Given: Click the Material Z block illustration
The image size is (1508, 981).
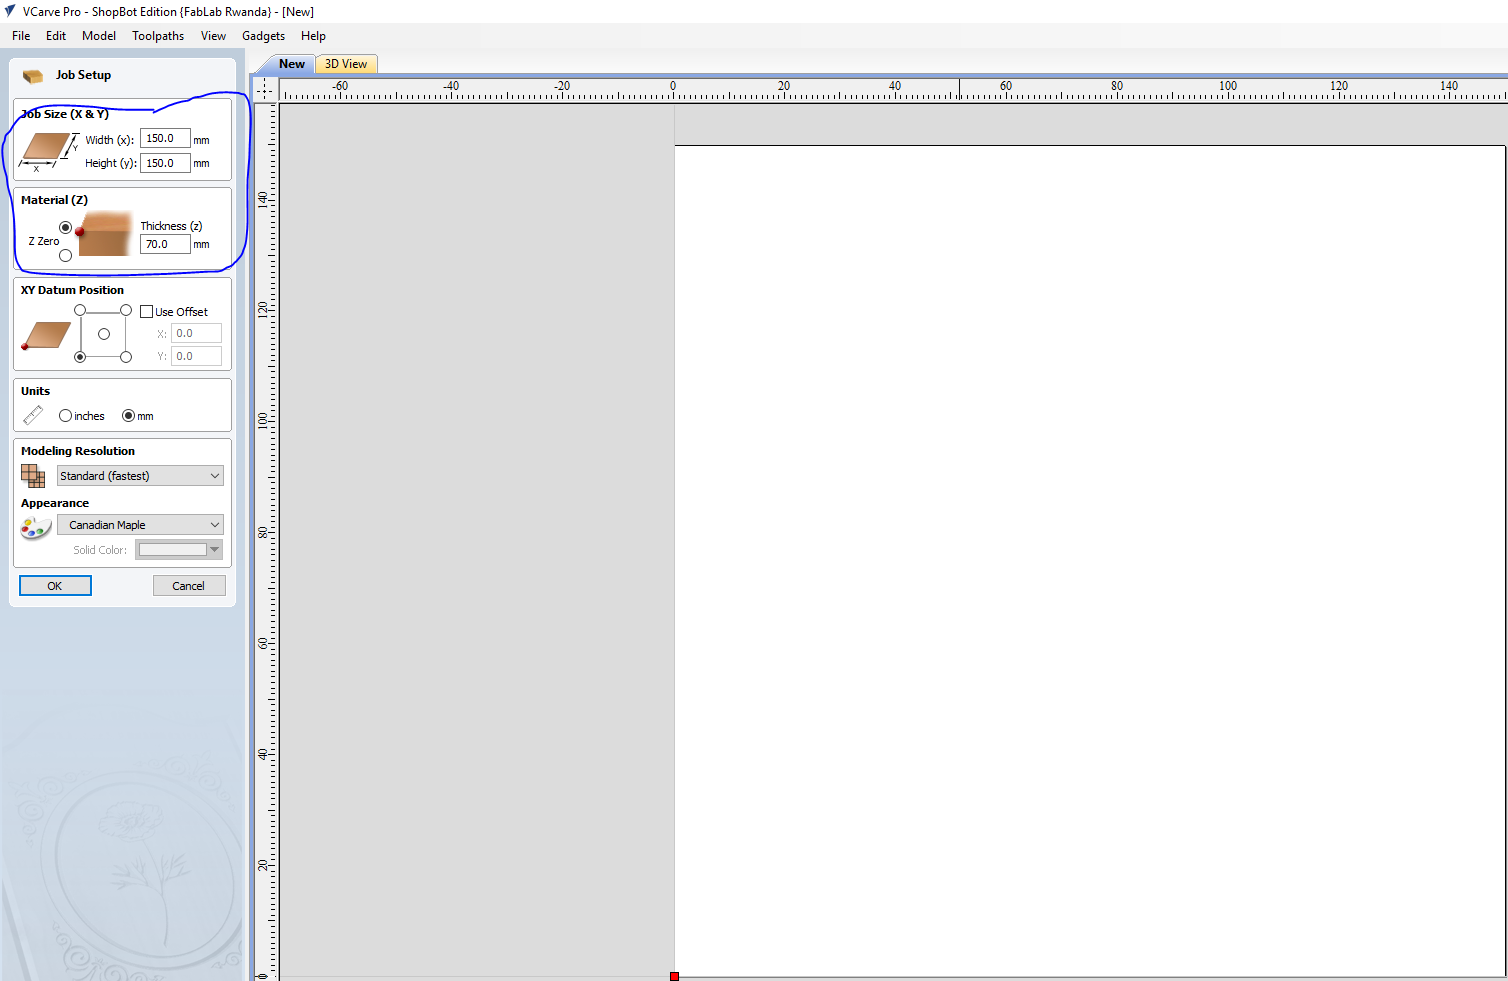Looking at the screenshot, I should point(104,234).
